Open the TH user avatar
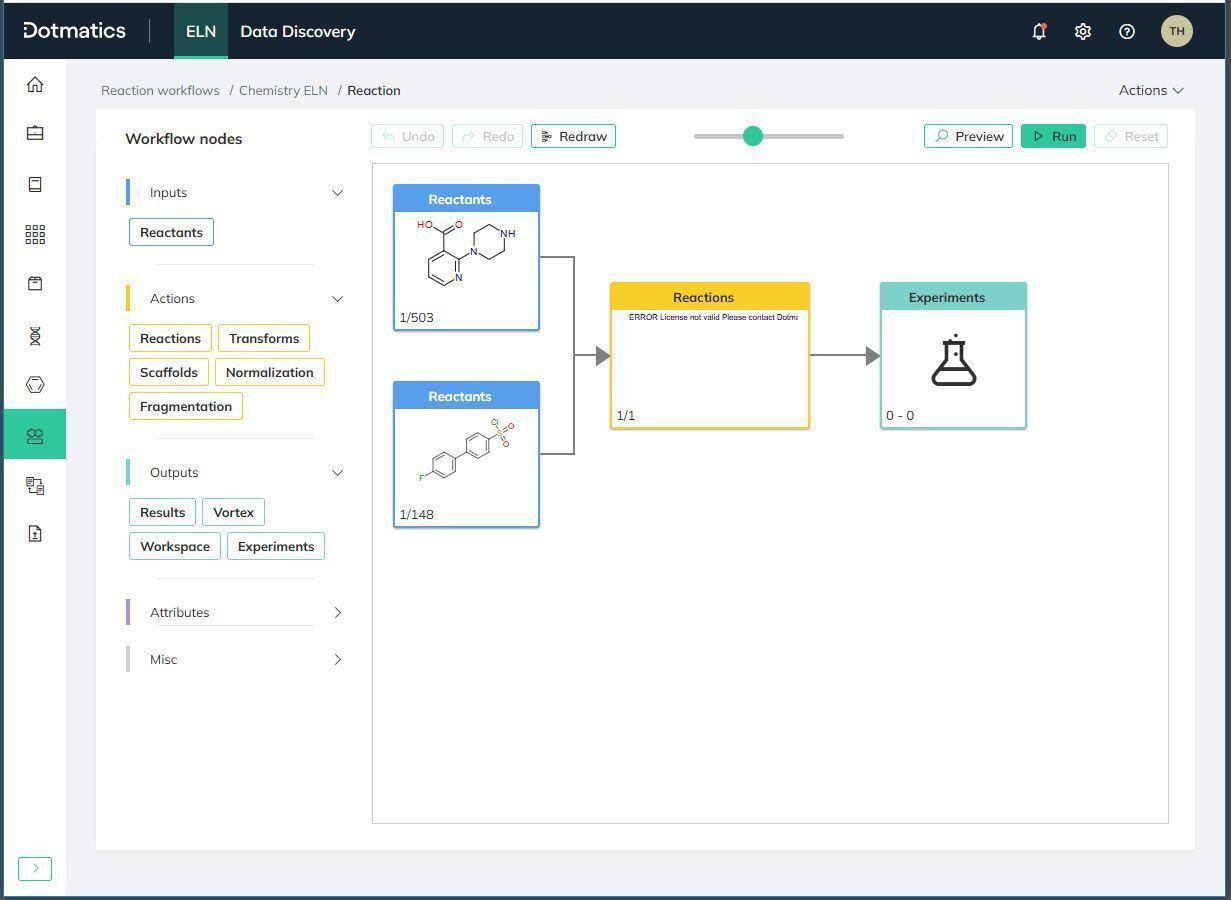Viewport: 1231px width, 900px height. (1177, 31)
